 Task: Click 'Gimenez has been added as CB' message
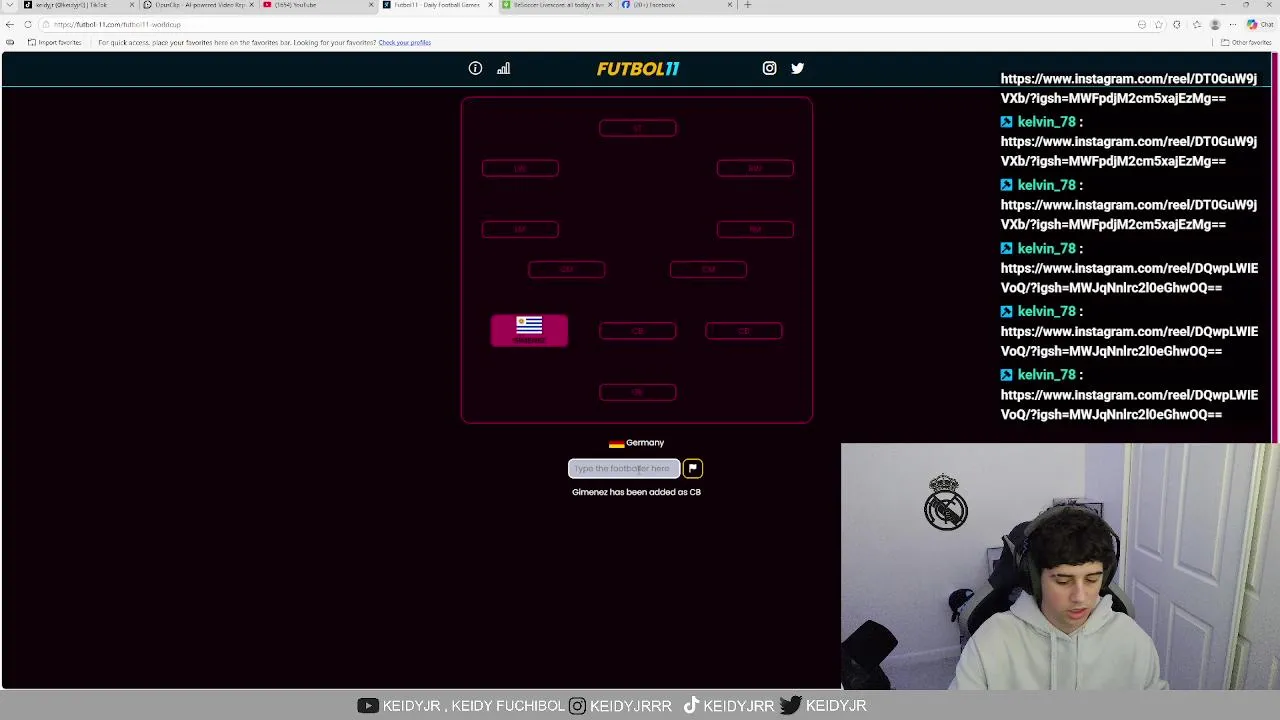click(x=636, y=492)
